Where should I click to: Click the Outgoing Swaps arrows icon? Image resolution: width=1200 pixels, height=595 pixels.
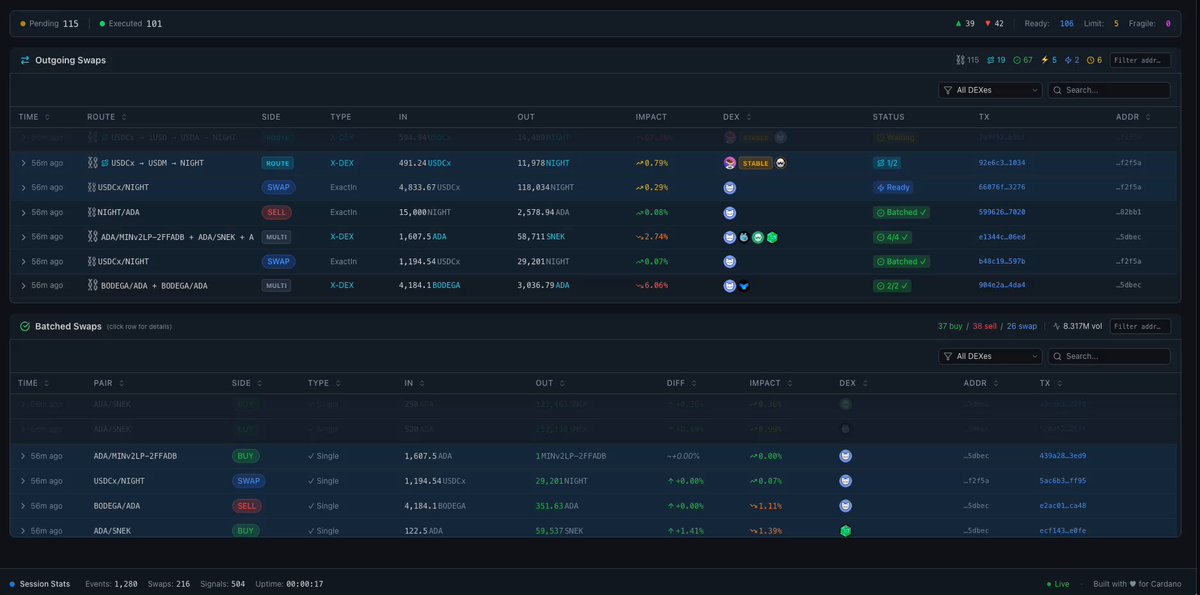[25, 60]
